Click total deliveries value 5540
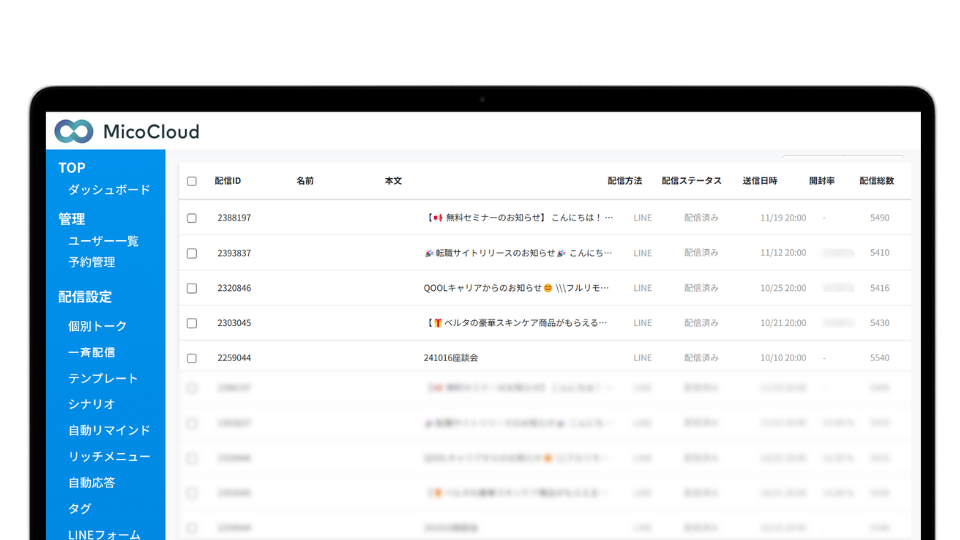The image size is (960, 540). (x=880, y=358)
